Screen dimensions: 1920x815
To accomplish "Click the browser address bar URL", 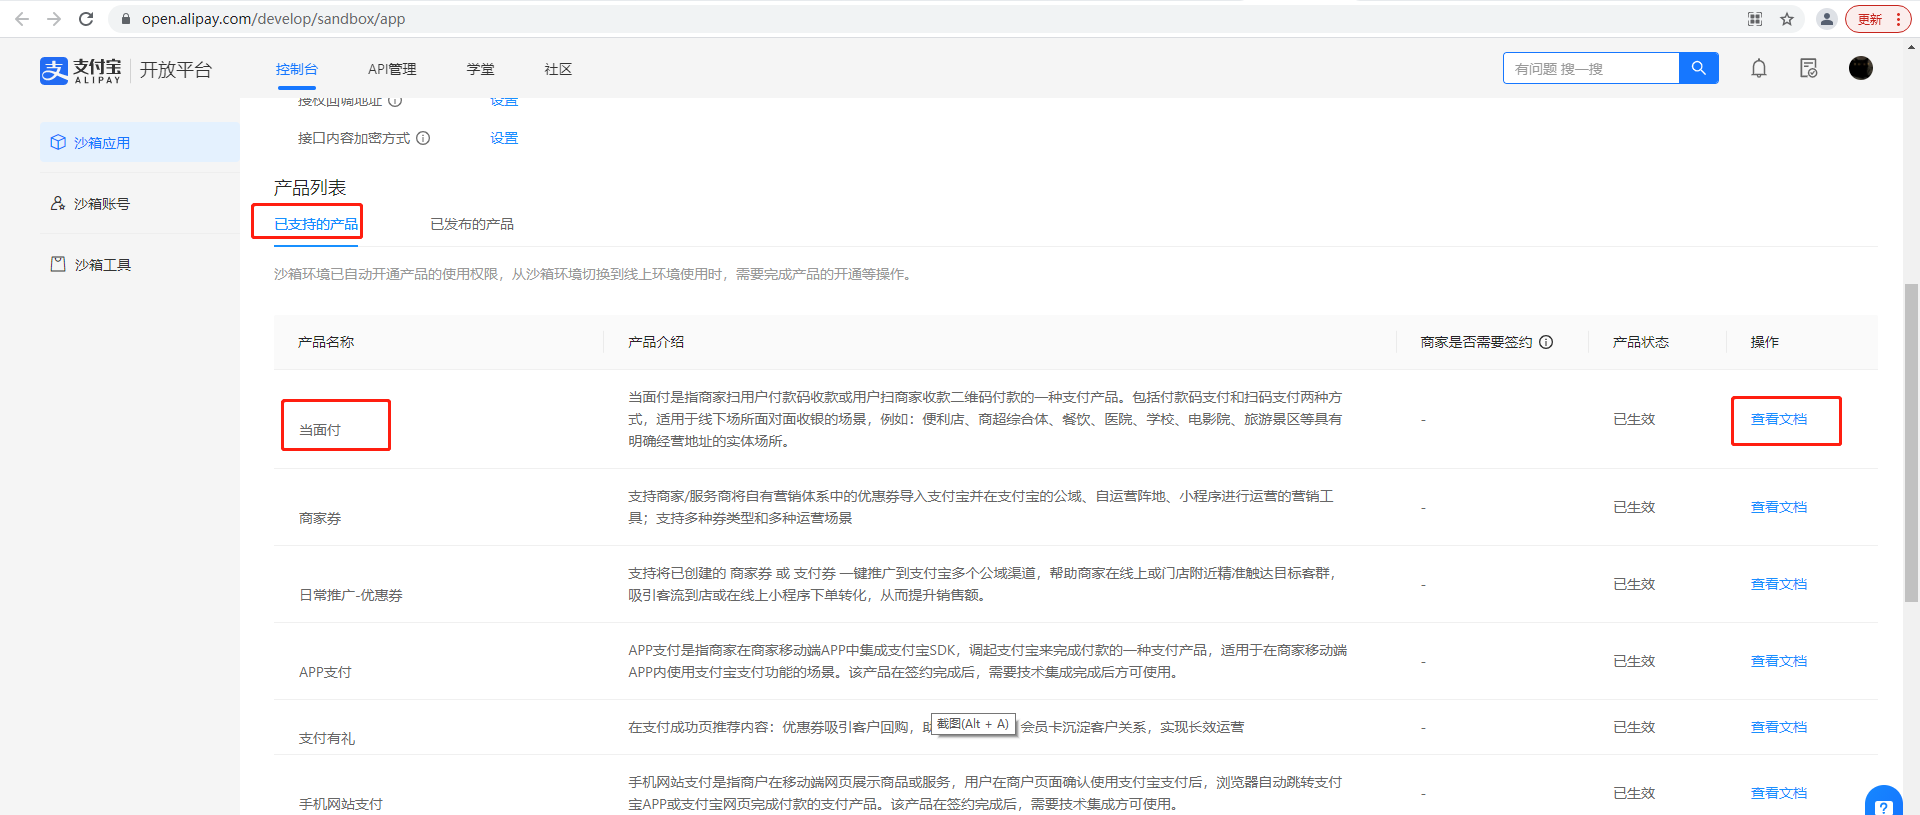I will tap(273, 19).
